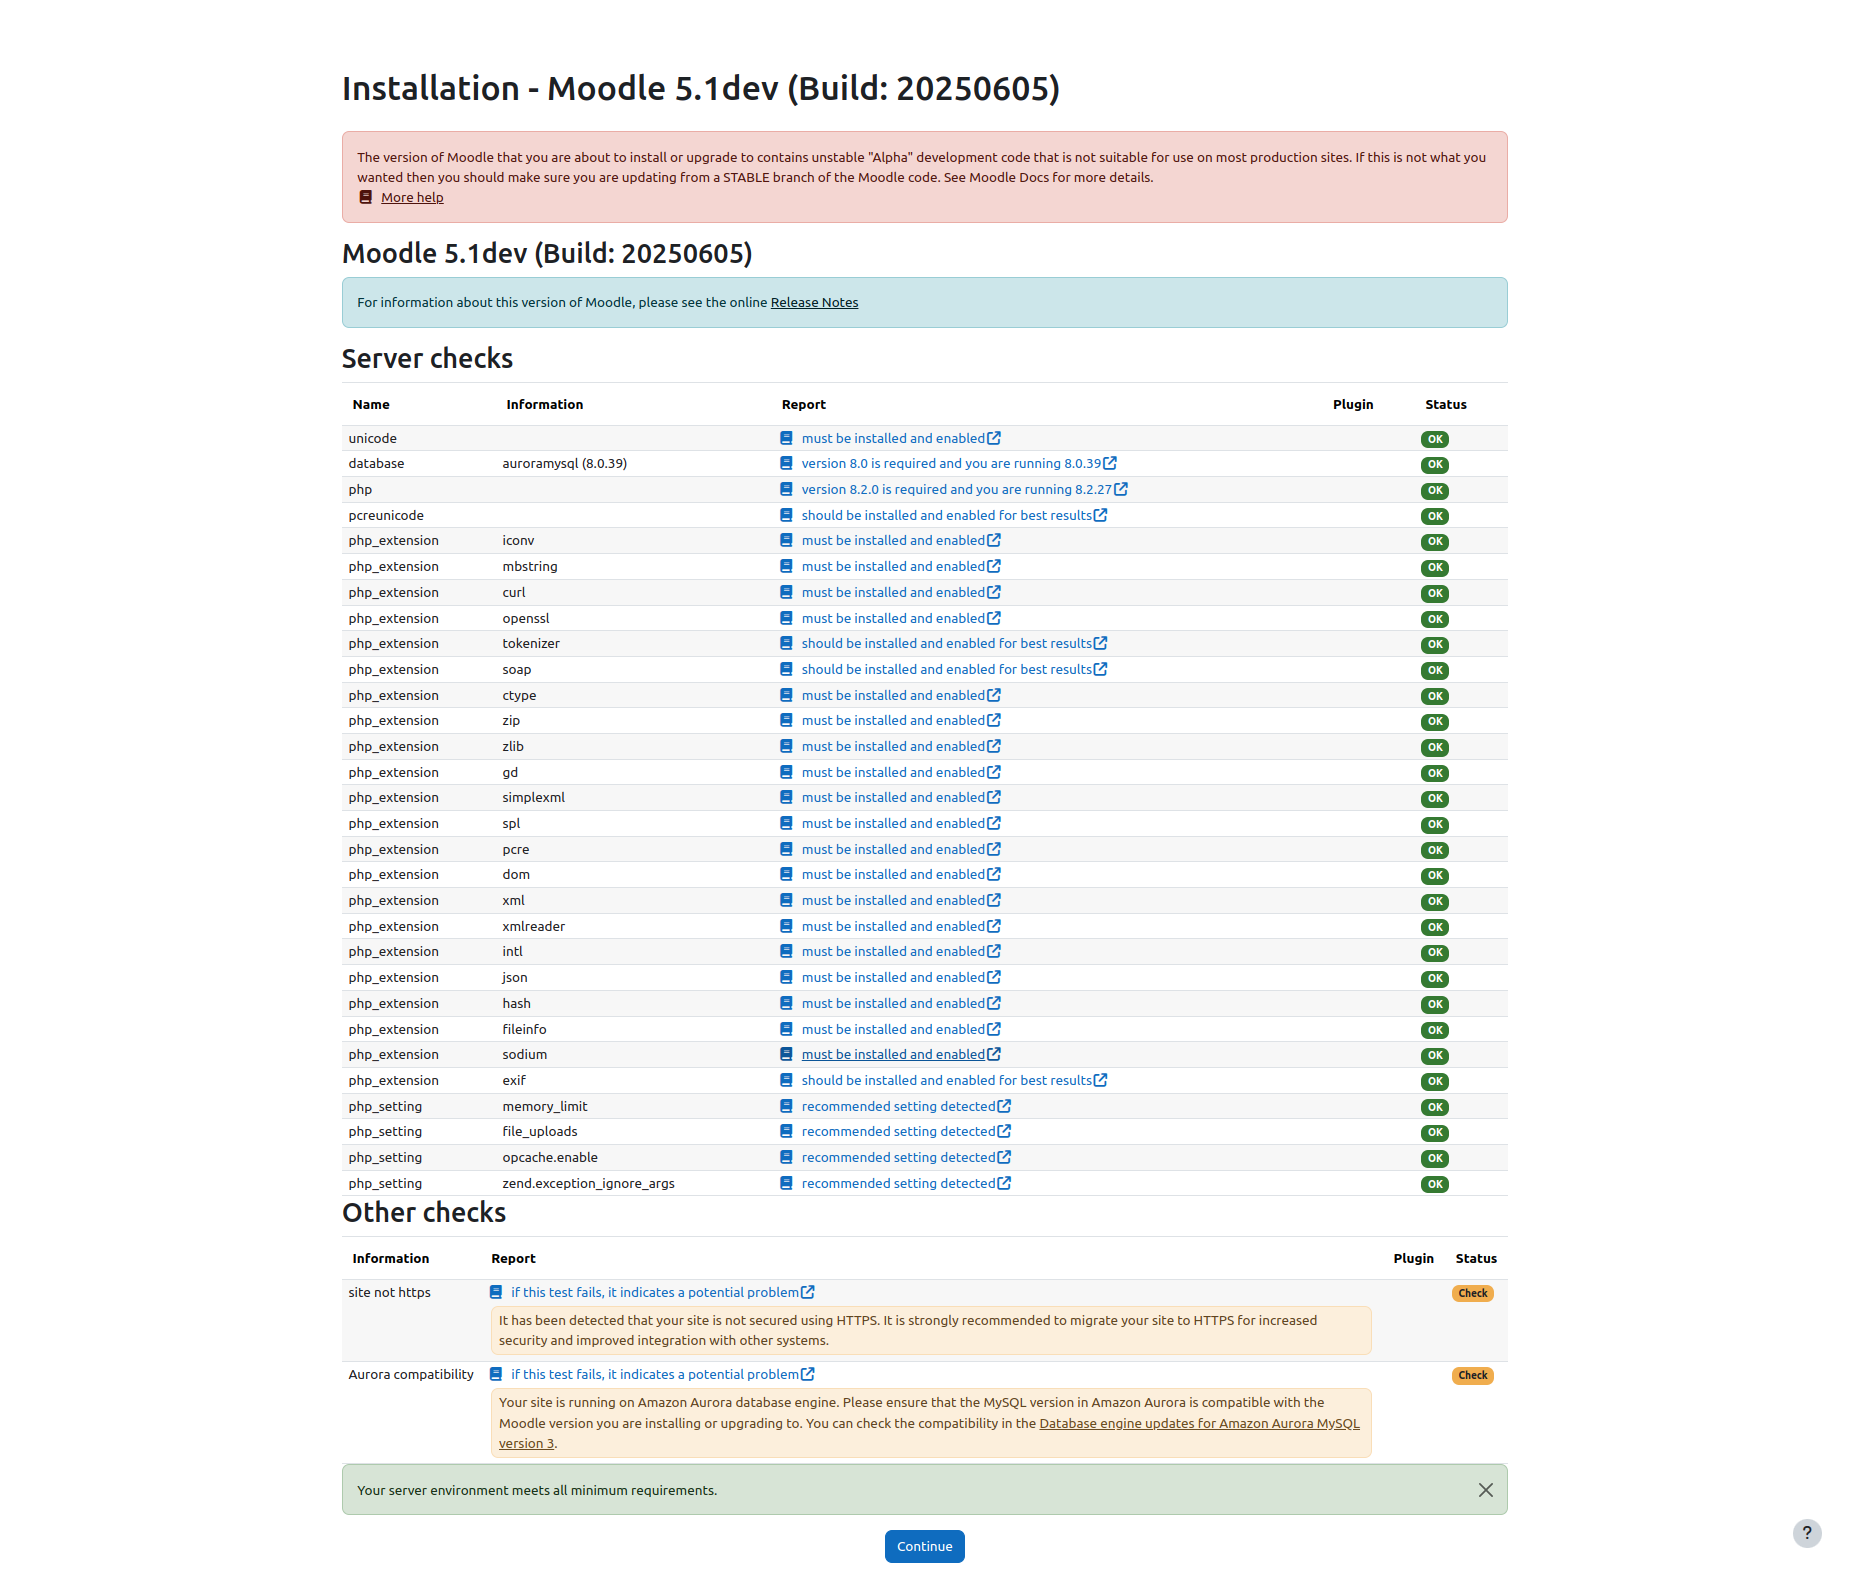
Task: Open sodium 'must be installed' report link
Action: (x=893, y=1054)
